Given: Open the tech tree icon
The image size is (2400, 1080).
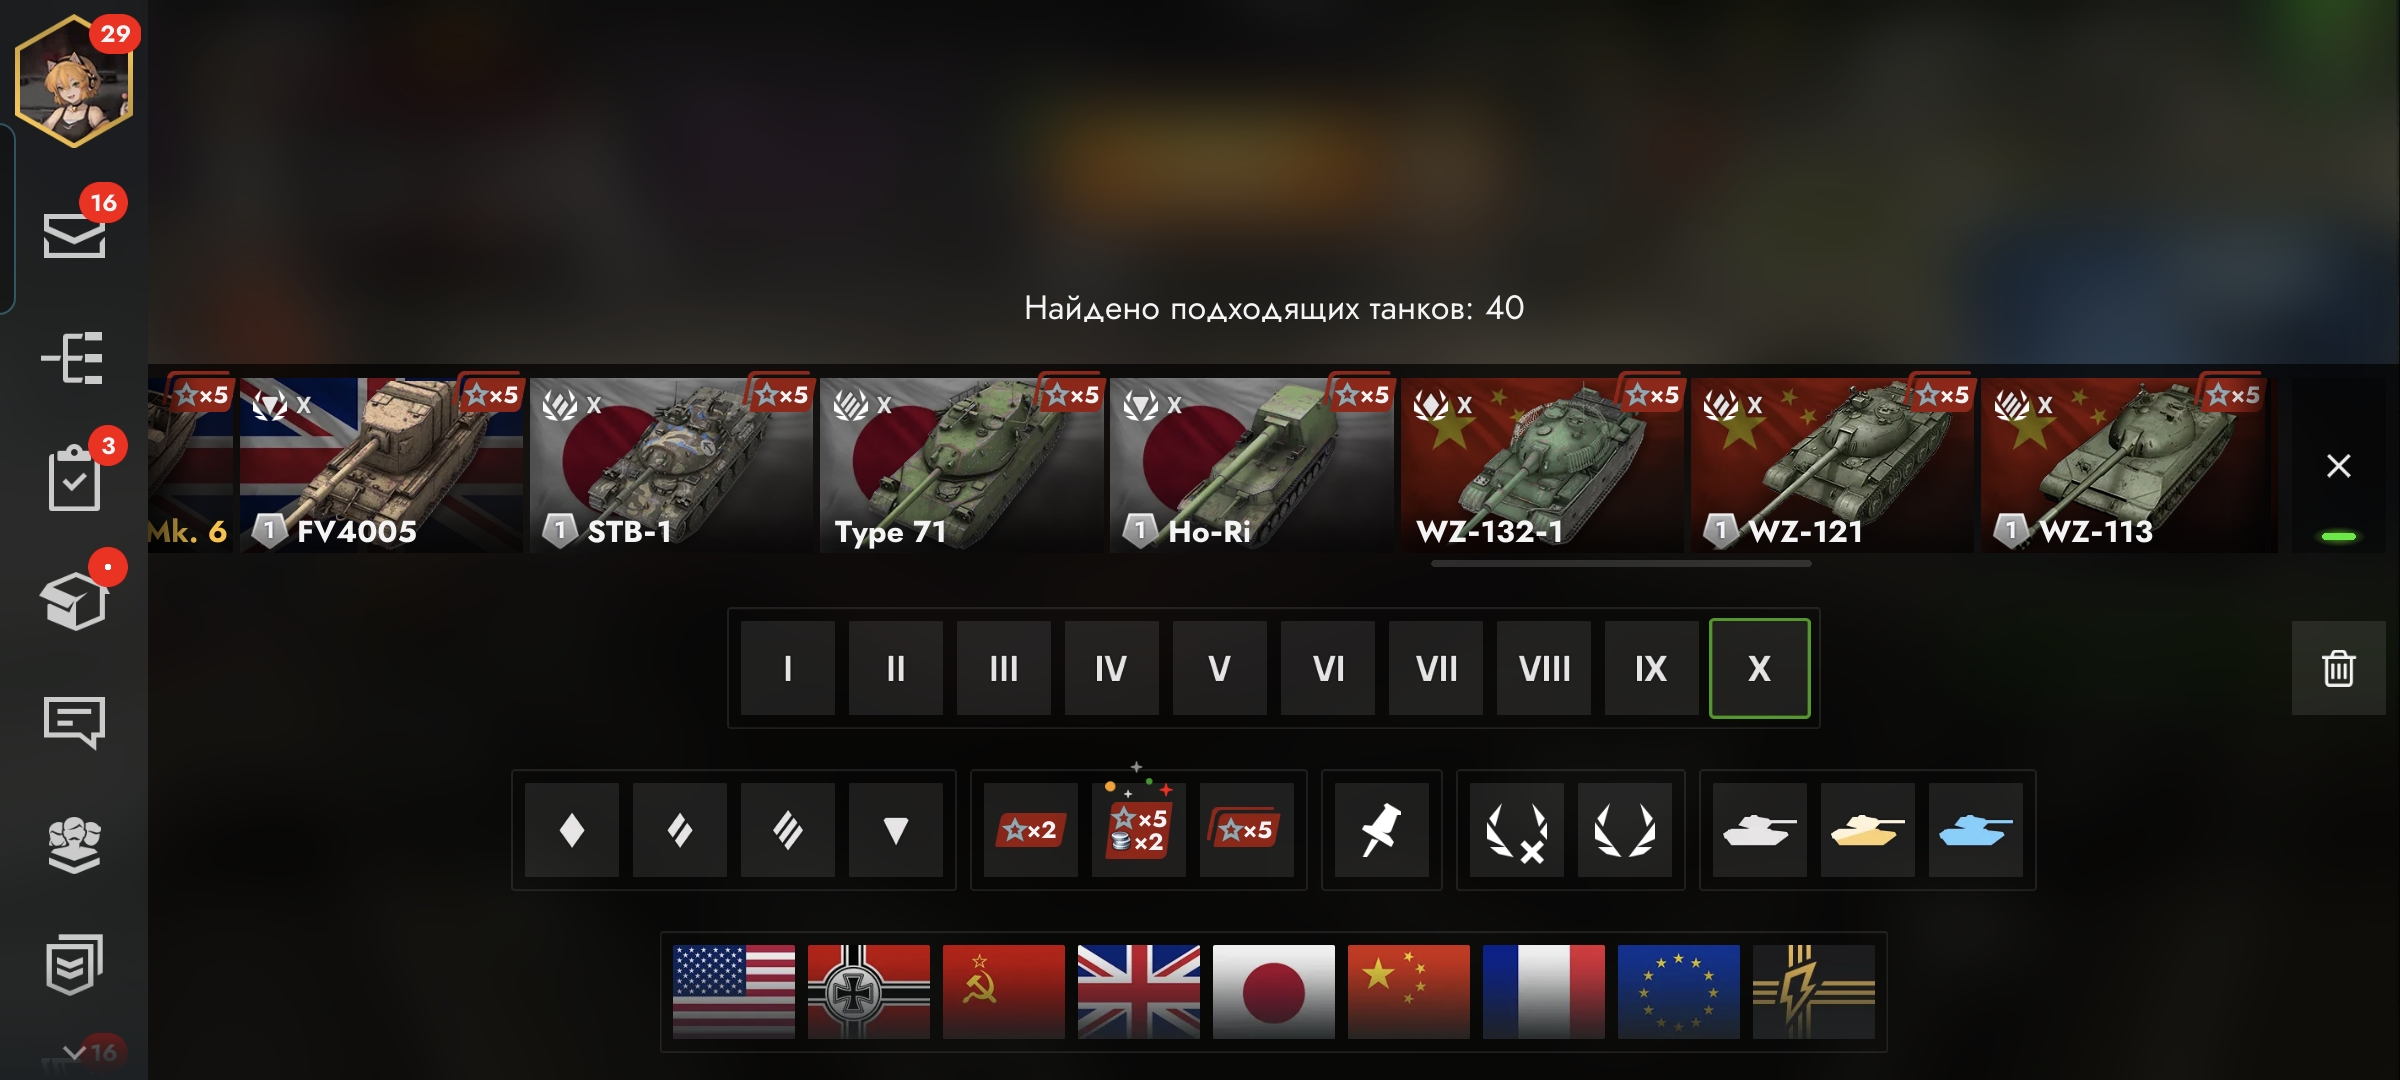Looking at the screenshot, I should [73, 358].
